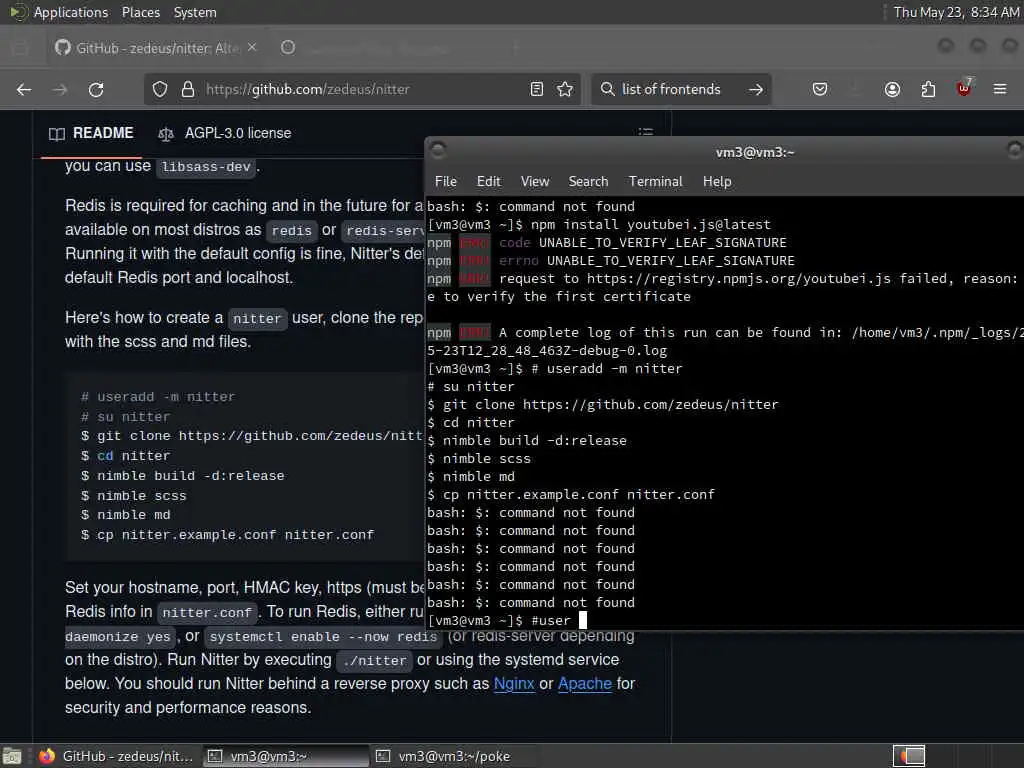
Task: Click terminal line '$ cp nitter.example.conf nitter.conf'
Action: click(x=571, y=494)
